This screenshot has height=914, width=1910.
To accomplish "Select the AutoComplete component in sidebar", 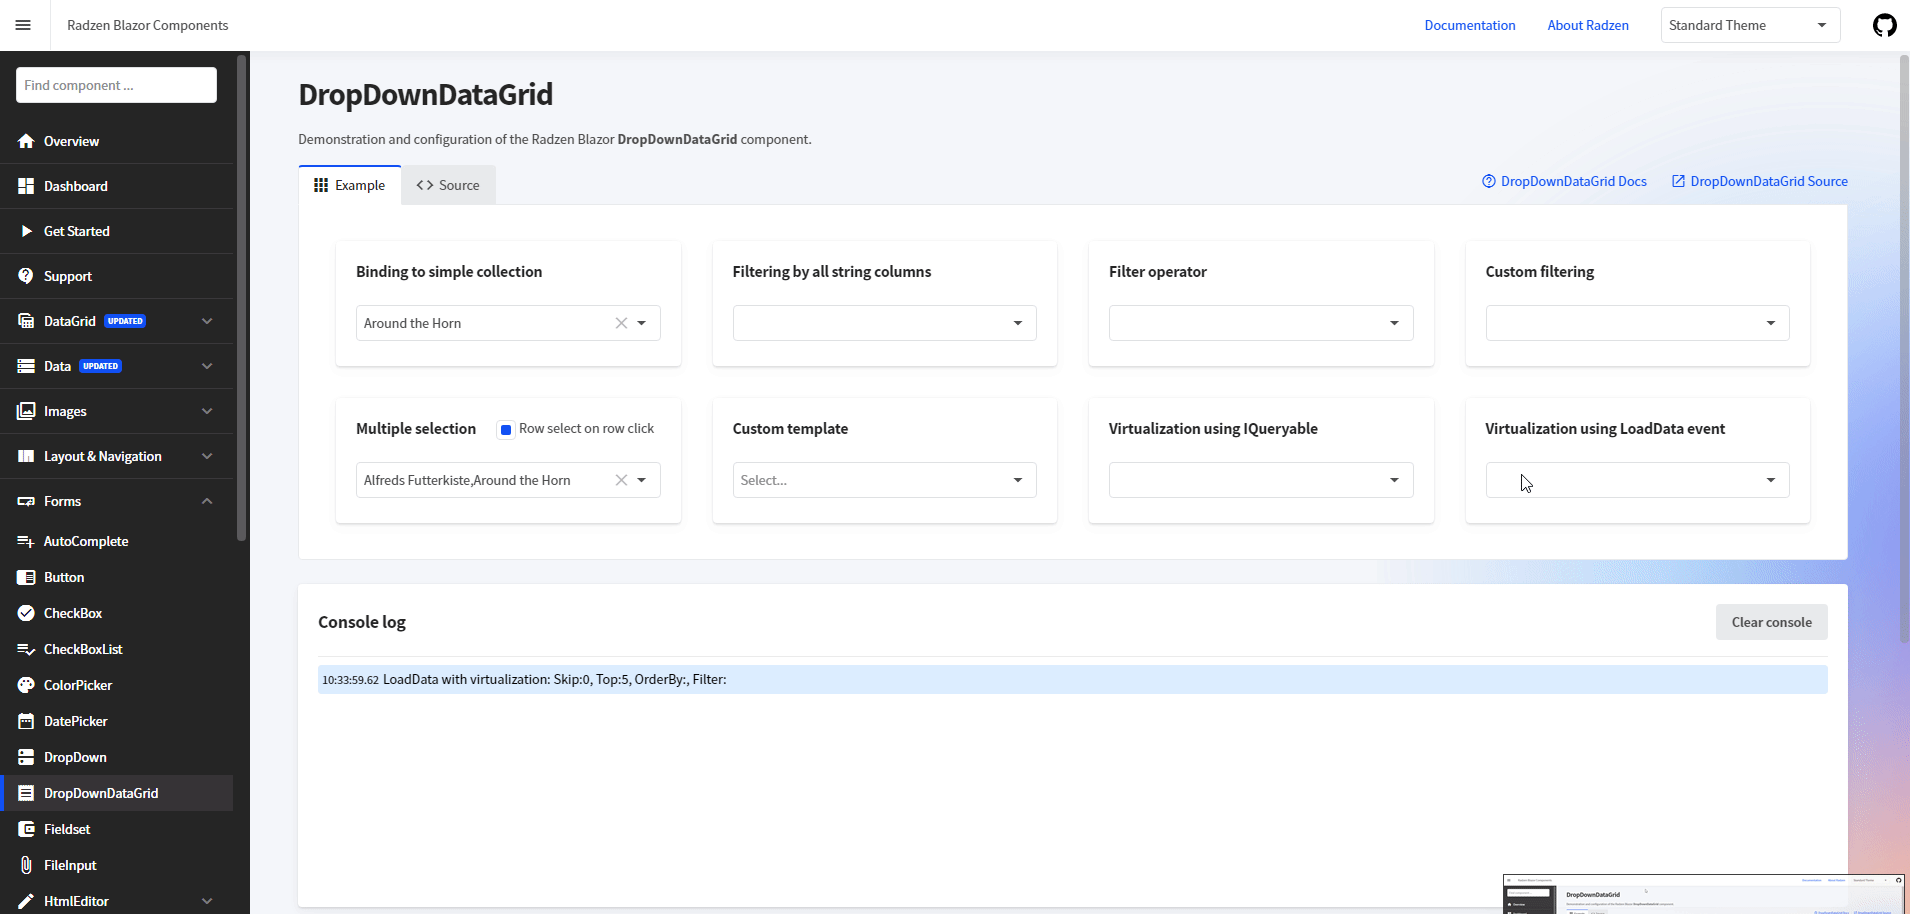I will (x=85, y=541).
